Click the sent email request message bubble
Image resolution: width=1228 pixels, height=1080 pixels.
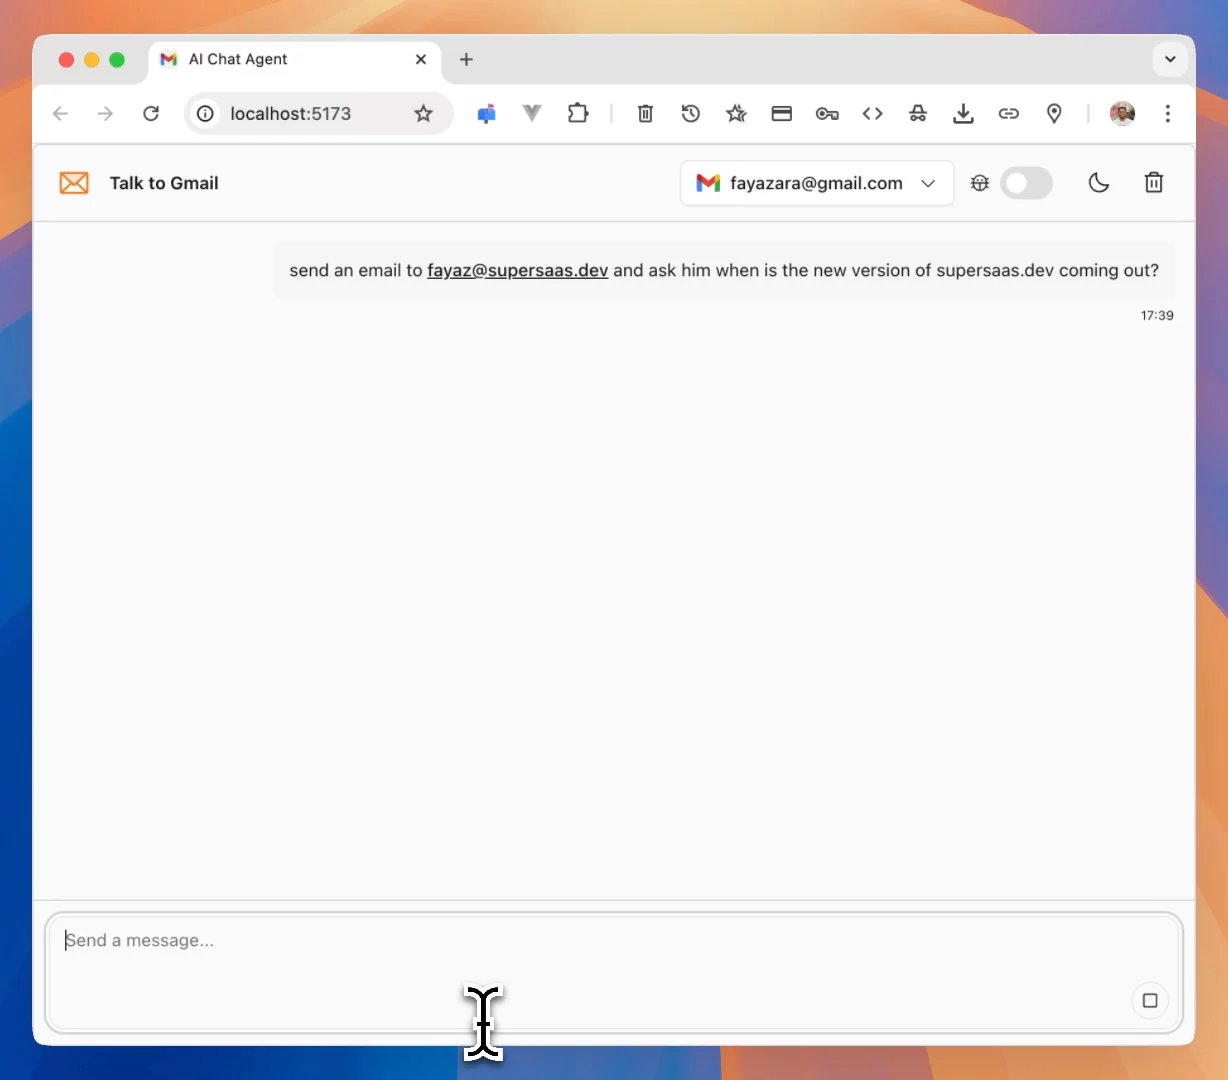tap(724, 270)
